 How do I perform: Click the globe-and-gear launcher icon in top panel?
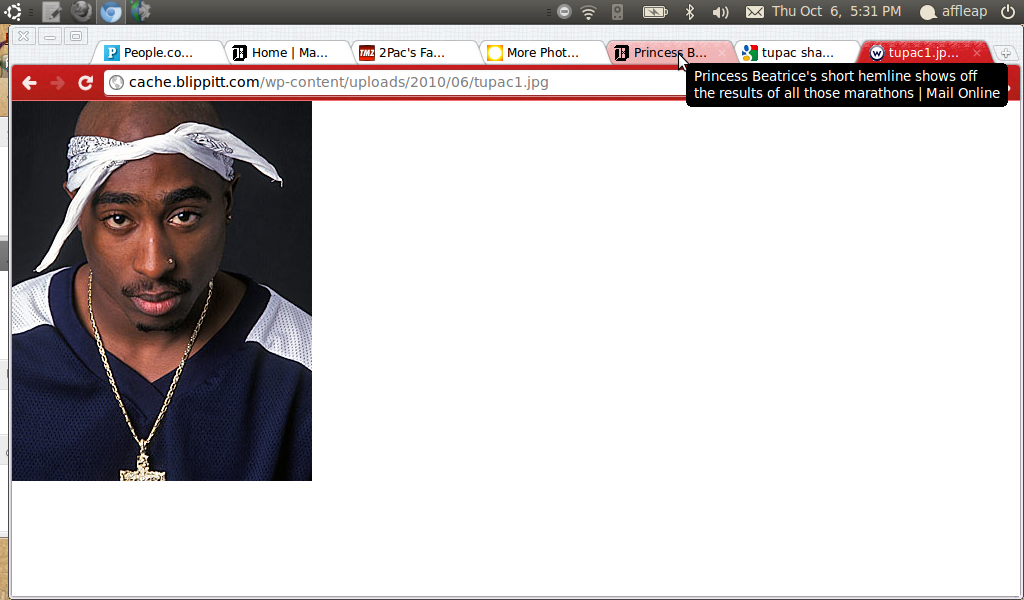(140, 11)
